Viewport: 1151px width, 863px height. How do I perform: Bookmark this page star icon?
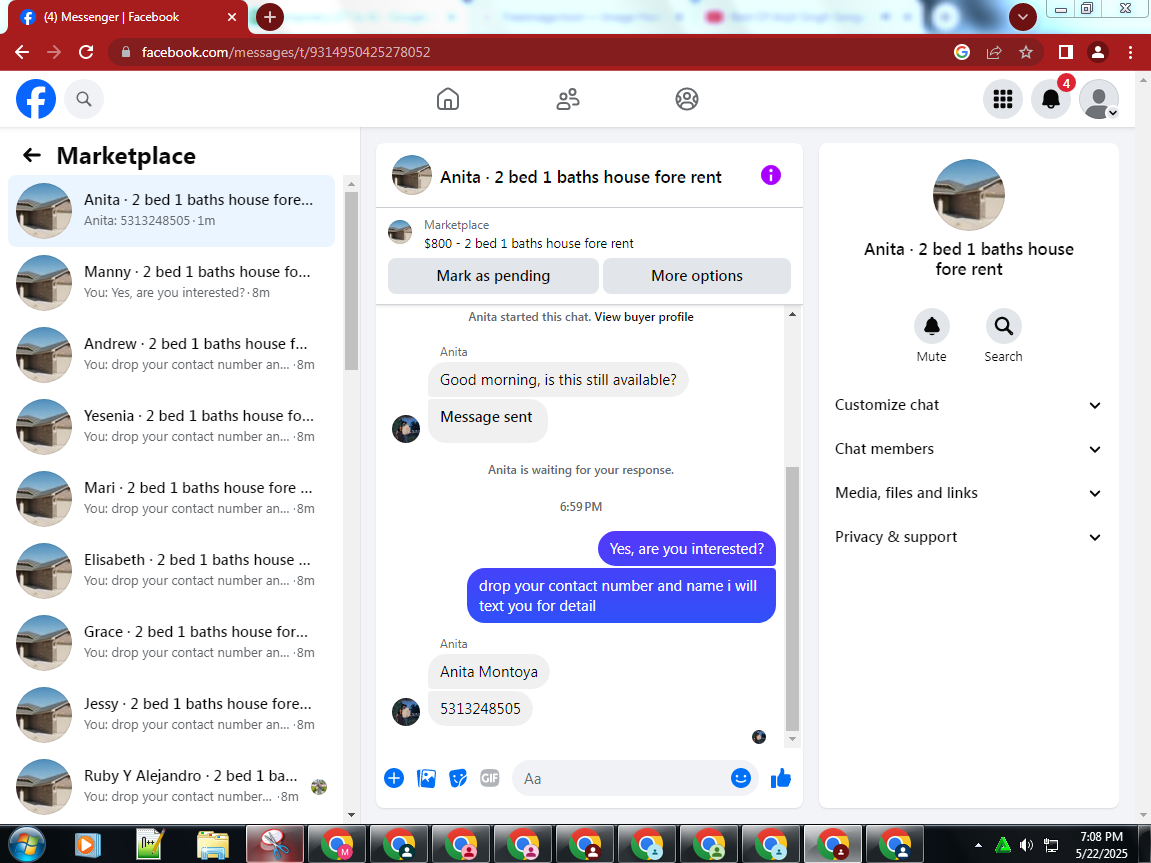(x=1025, y=52)
